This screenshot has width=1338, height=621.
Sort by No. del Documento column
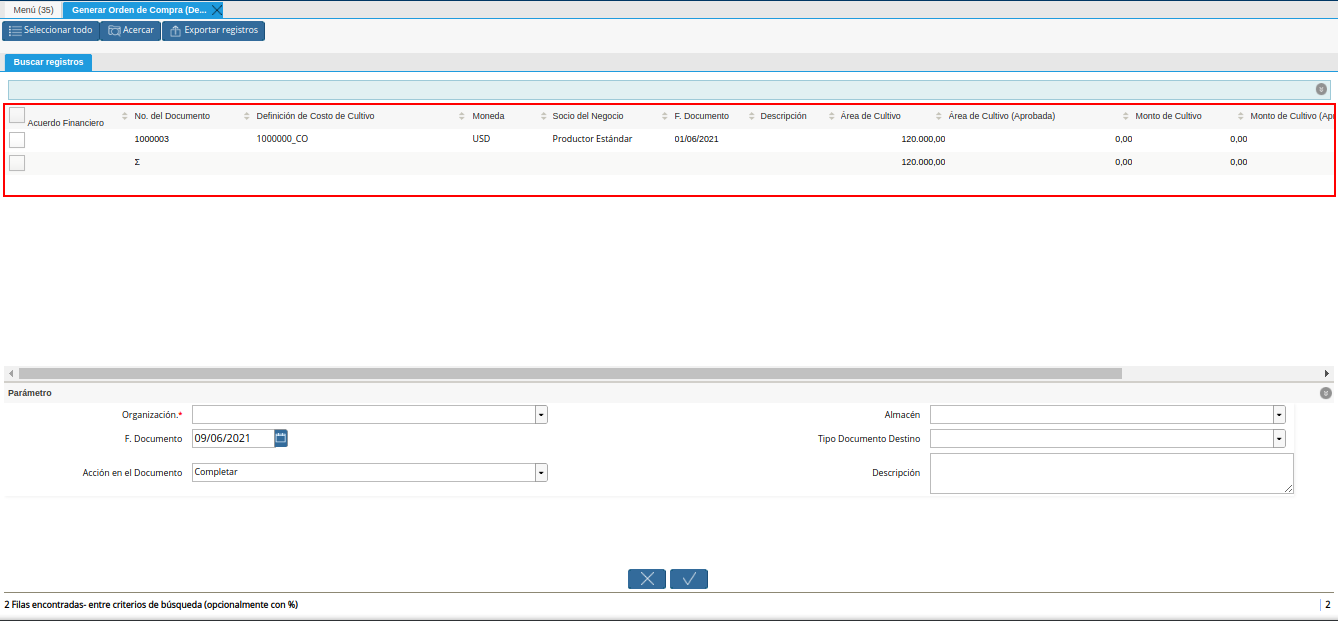(x=172, y=116)
